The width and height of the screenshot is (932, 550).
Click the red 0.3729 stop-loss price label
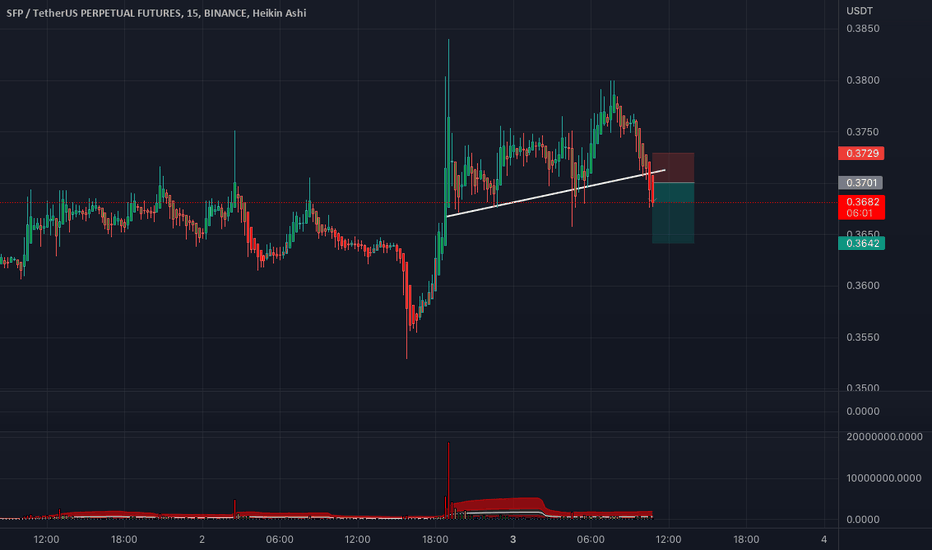click(861, 153)
